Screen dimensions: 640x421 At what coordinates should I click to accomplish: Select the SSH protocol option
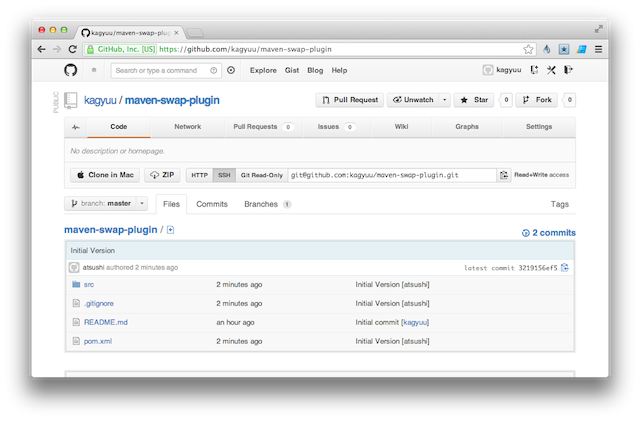click(224, 175)
